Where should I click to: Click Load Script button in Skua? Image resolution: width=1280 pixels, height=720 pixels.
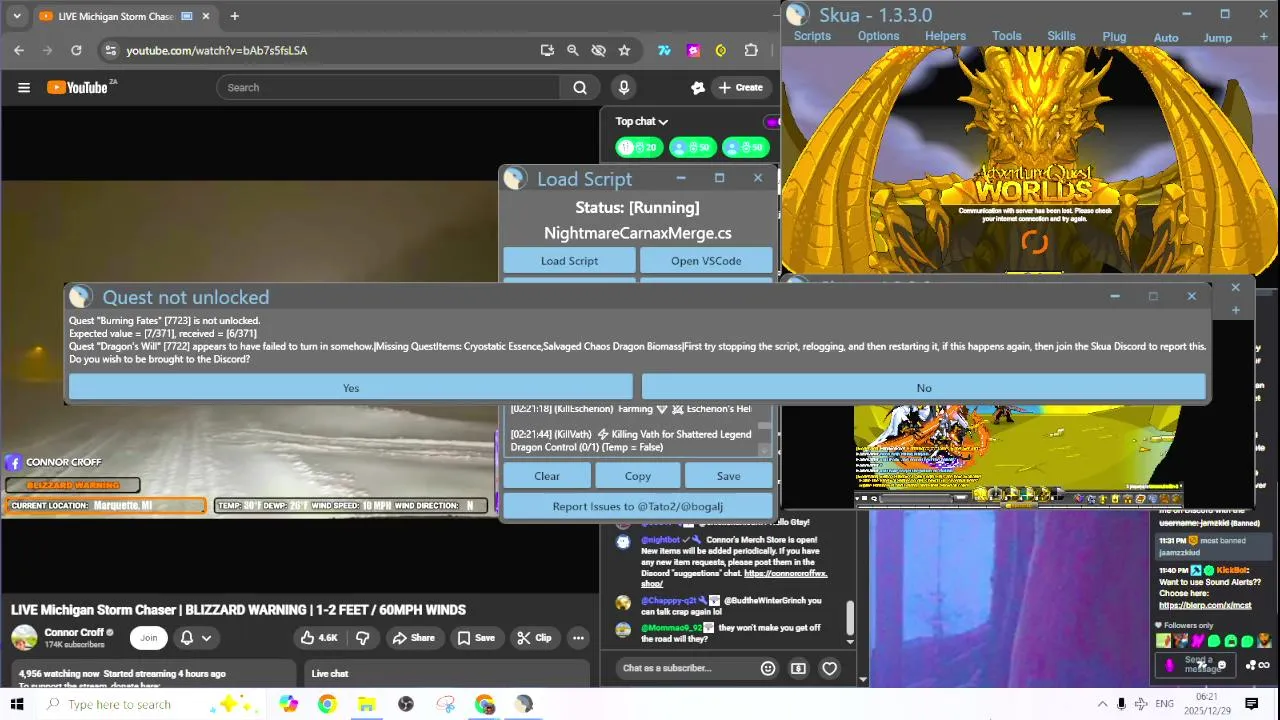click(569, 261)
